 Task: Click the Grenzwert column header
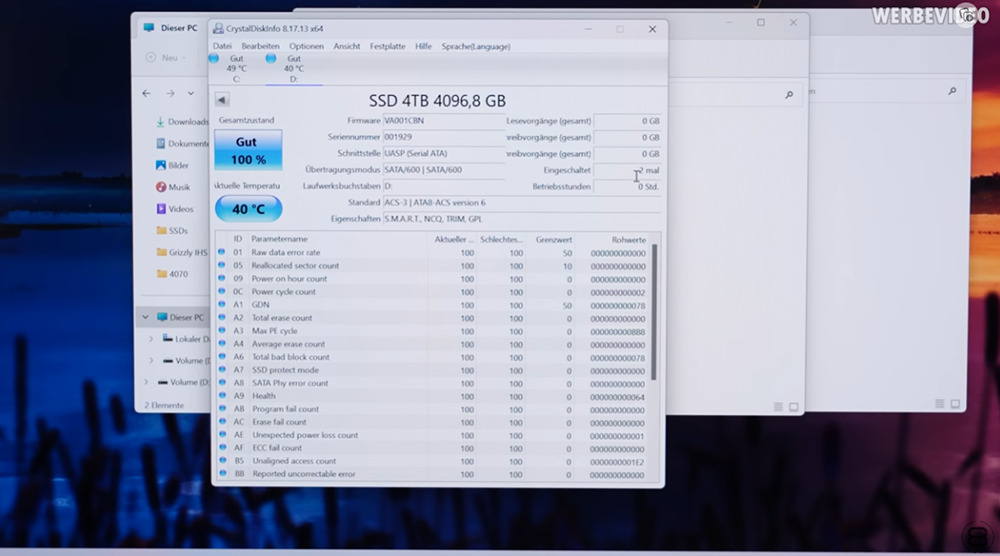tap(554, 240)
